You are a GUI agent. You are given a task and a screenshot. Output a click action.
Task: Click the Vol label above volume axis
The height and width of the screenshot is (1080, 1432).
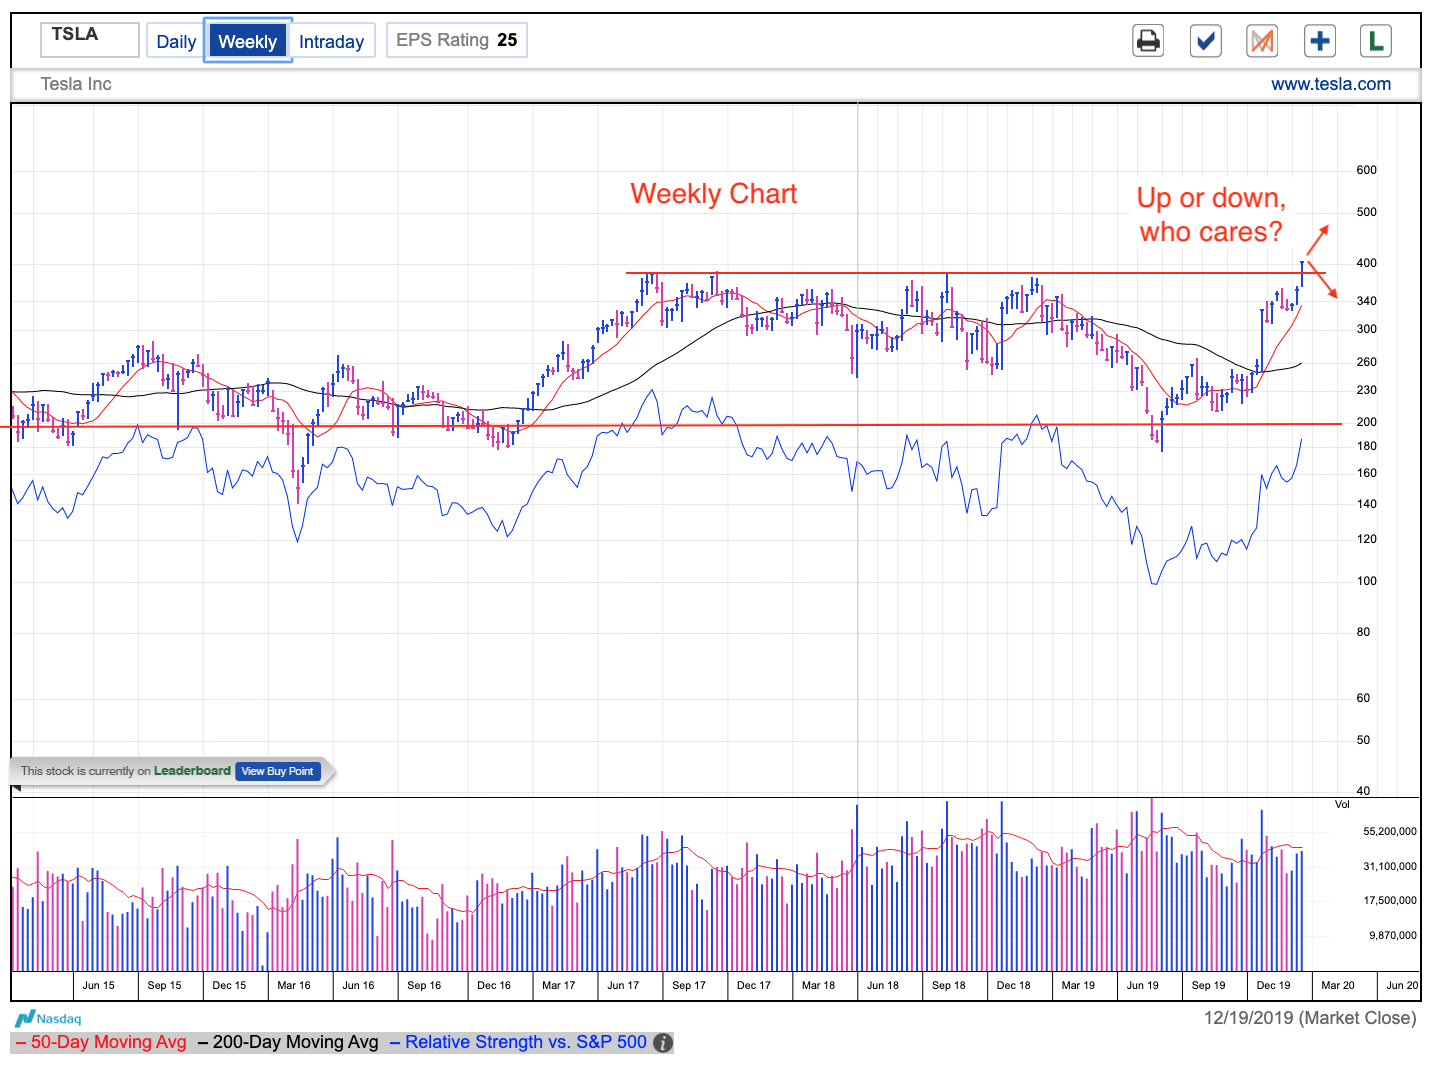[1342, 804]
